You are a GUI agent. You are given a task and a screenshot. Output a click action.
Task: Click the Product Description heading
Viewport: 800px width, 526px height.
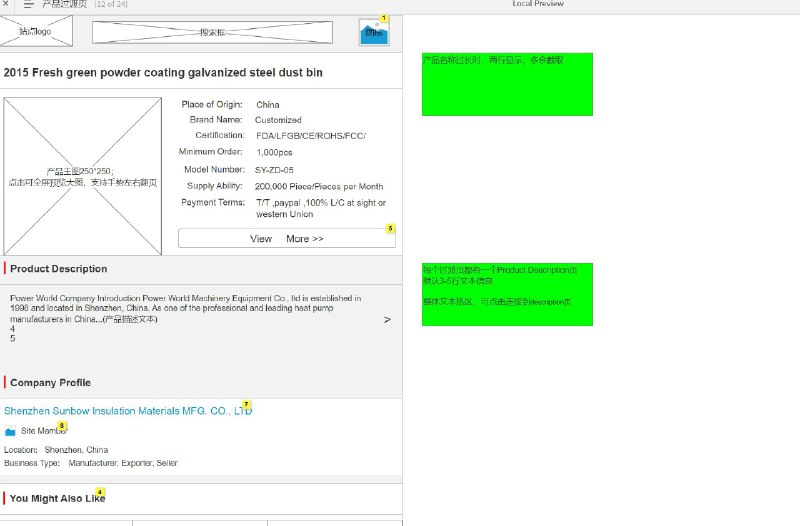59,269
